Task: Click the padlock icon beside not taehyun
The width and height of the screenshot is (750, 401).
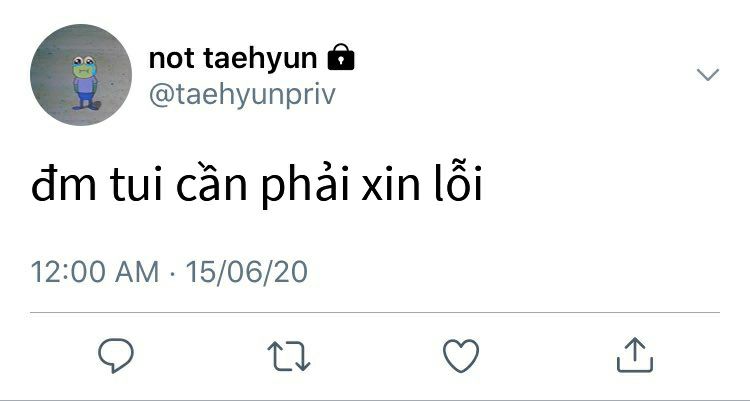Action: pos(341,57)
